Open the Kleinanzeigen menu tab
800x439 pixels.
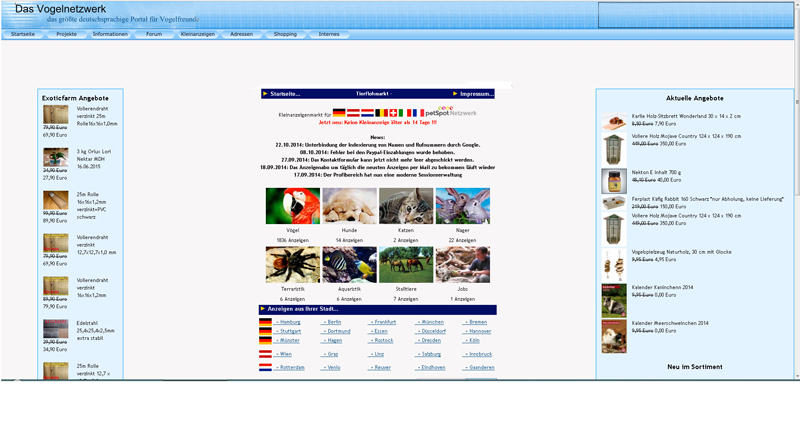pos(197,34)
